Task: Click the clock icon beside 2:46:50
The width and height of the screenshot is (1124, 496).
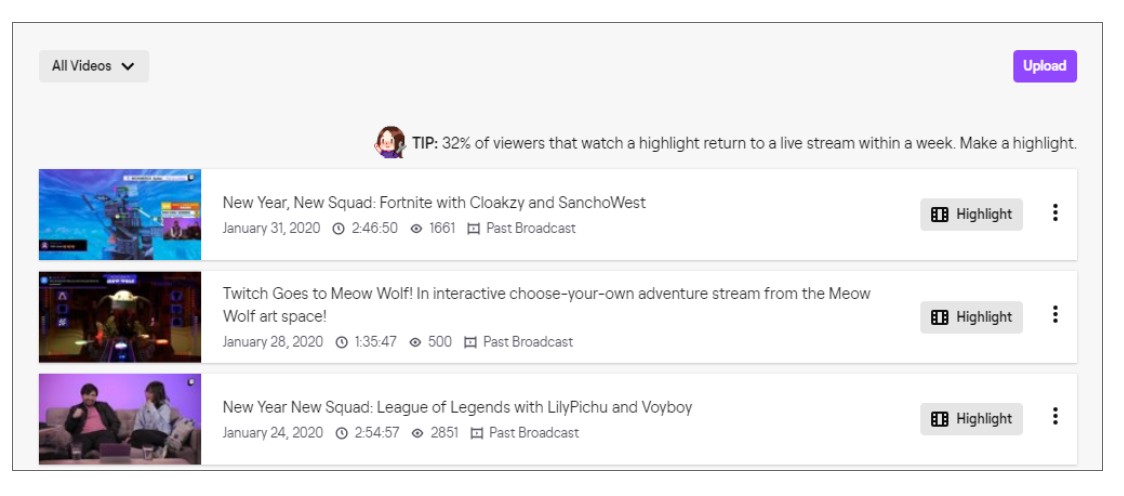Action: click(x=338, y=229)
